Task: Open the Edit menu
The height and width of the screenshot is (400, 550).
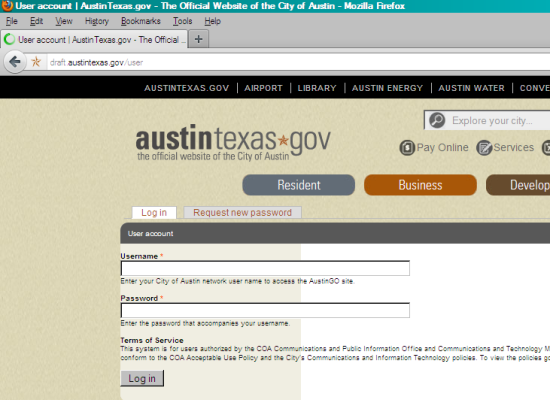Action: [x=36, y=21]
